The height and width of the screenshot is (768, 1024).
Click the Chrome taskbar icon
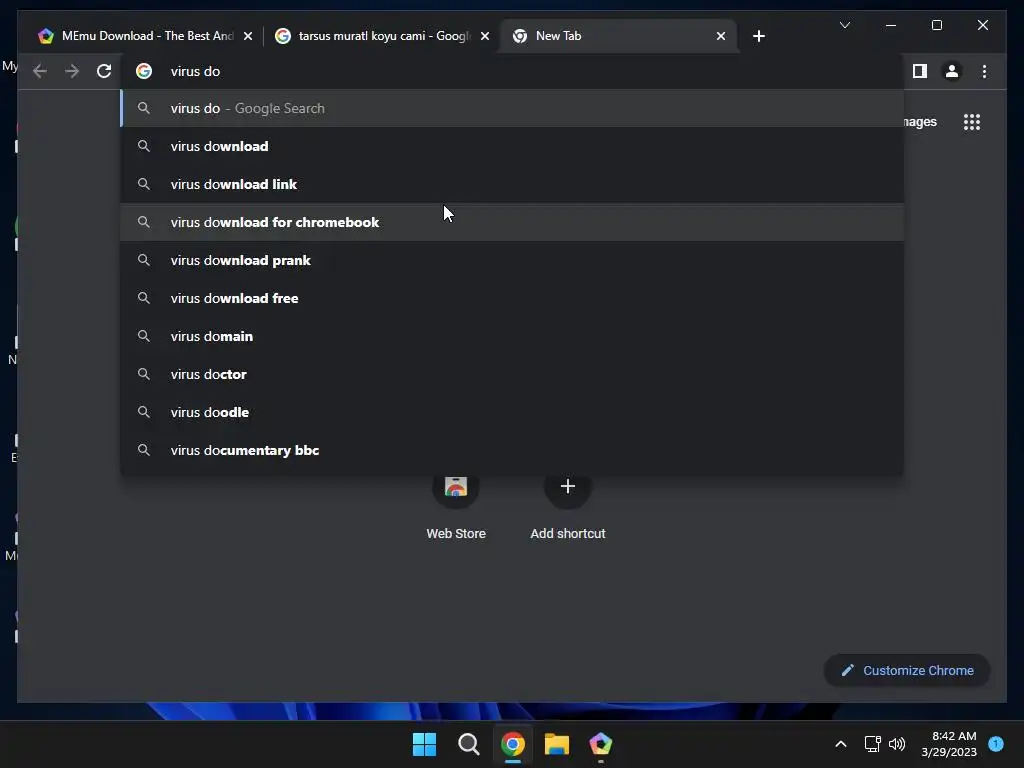[x=513, y=744]
